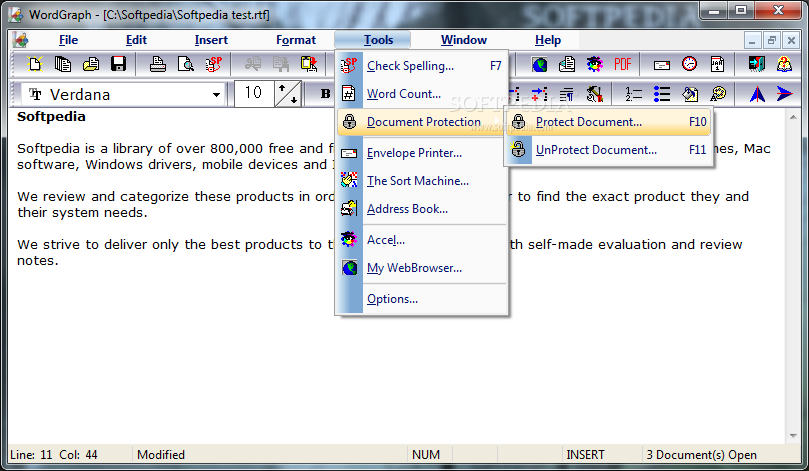Create a new document with toolbar icon
The width and height of the screenshot is (809, 471).
(x=35, y=64)
